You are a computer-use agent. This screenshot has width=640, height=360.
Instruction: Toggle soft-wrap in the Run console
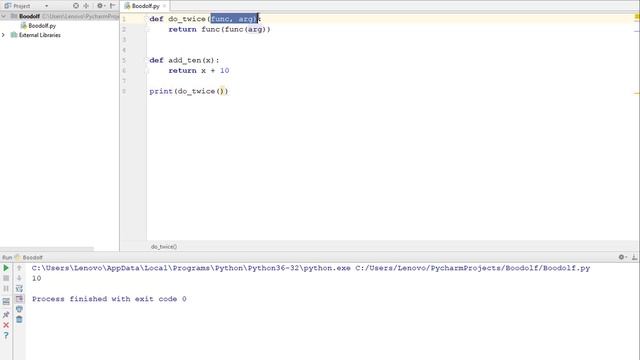click(19, 289)
